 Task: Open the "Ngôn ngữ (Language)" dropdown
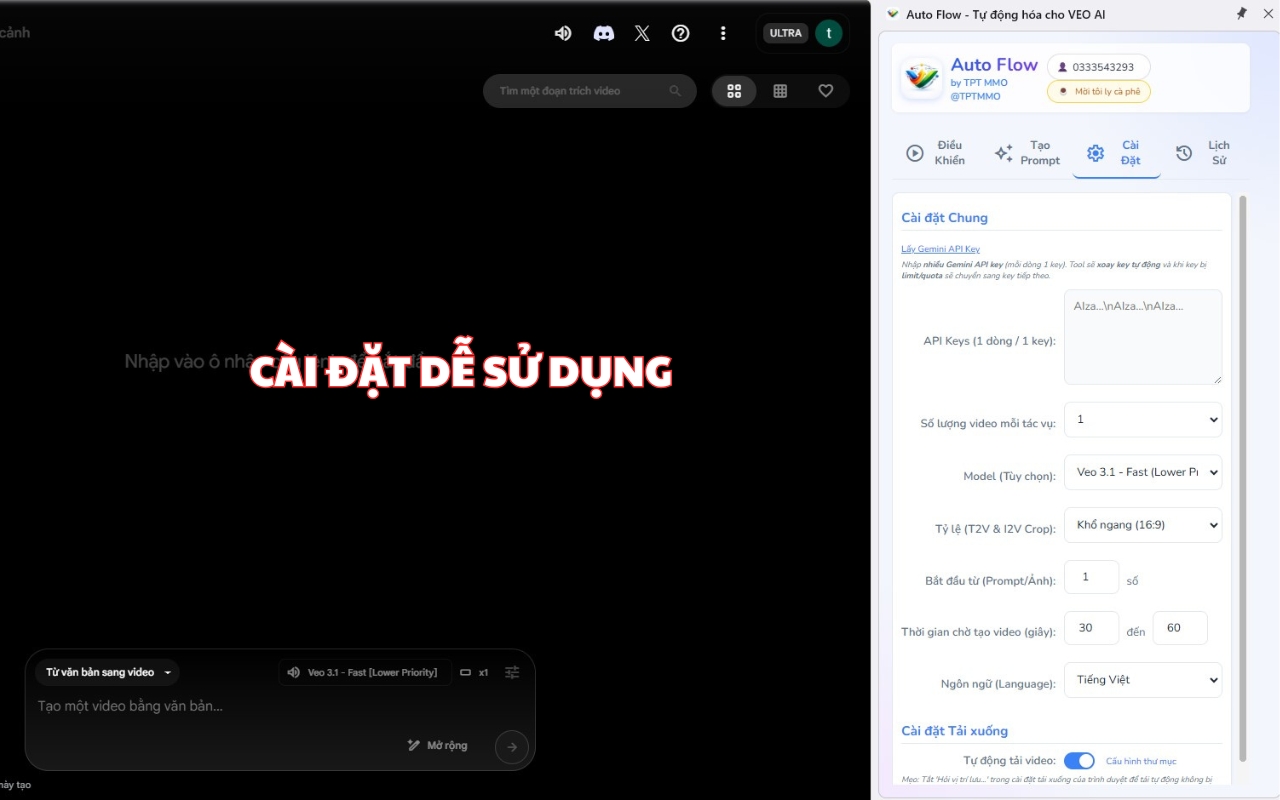pos(1143,680)
